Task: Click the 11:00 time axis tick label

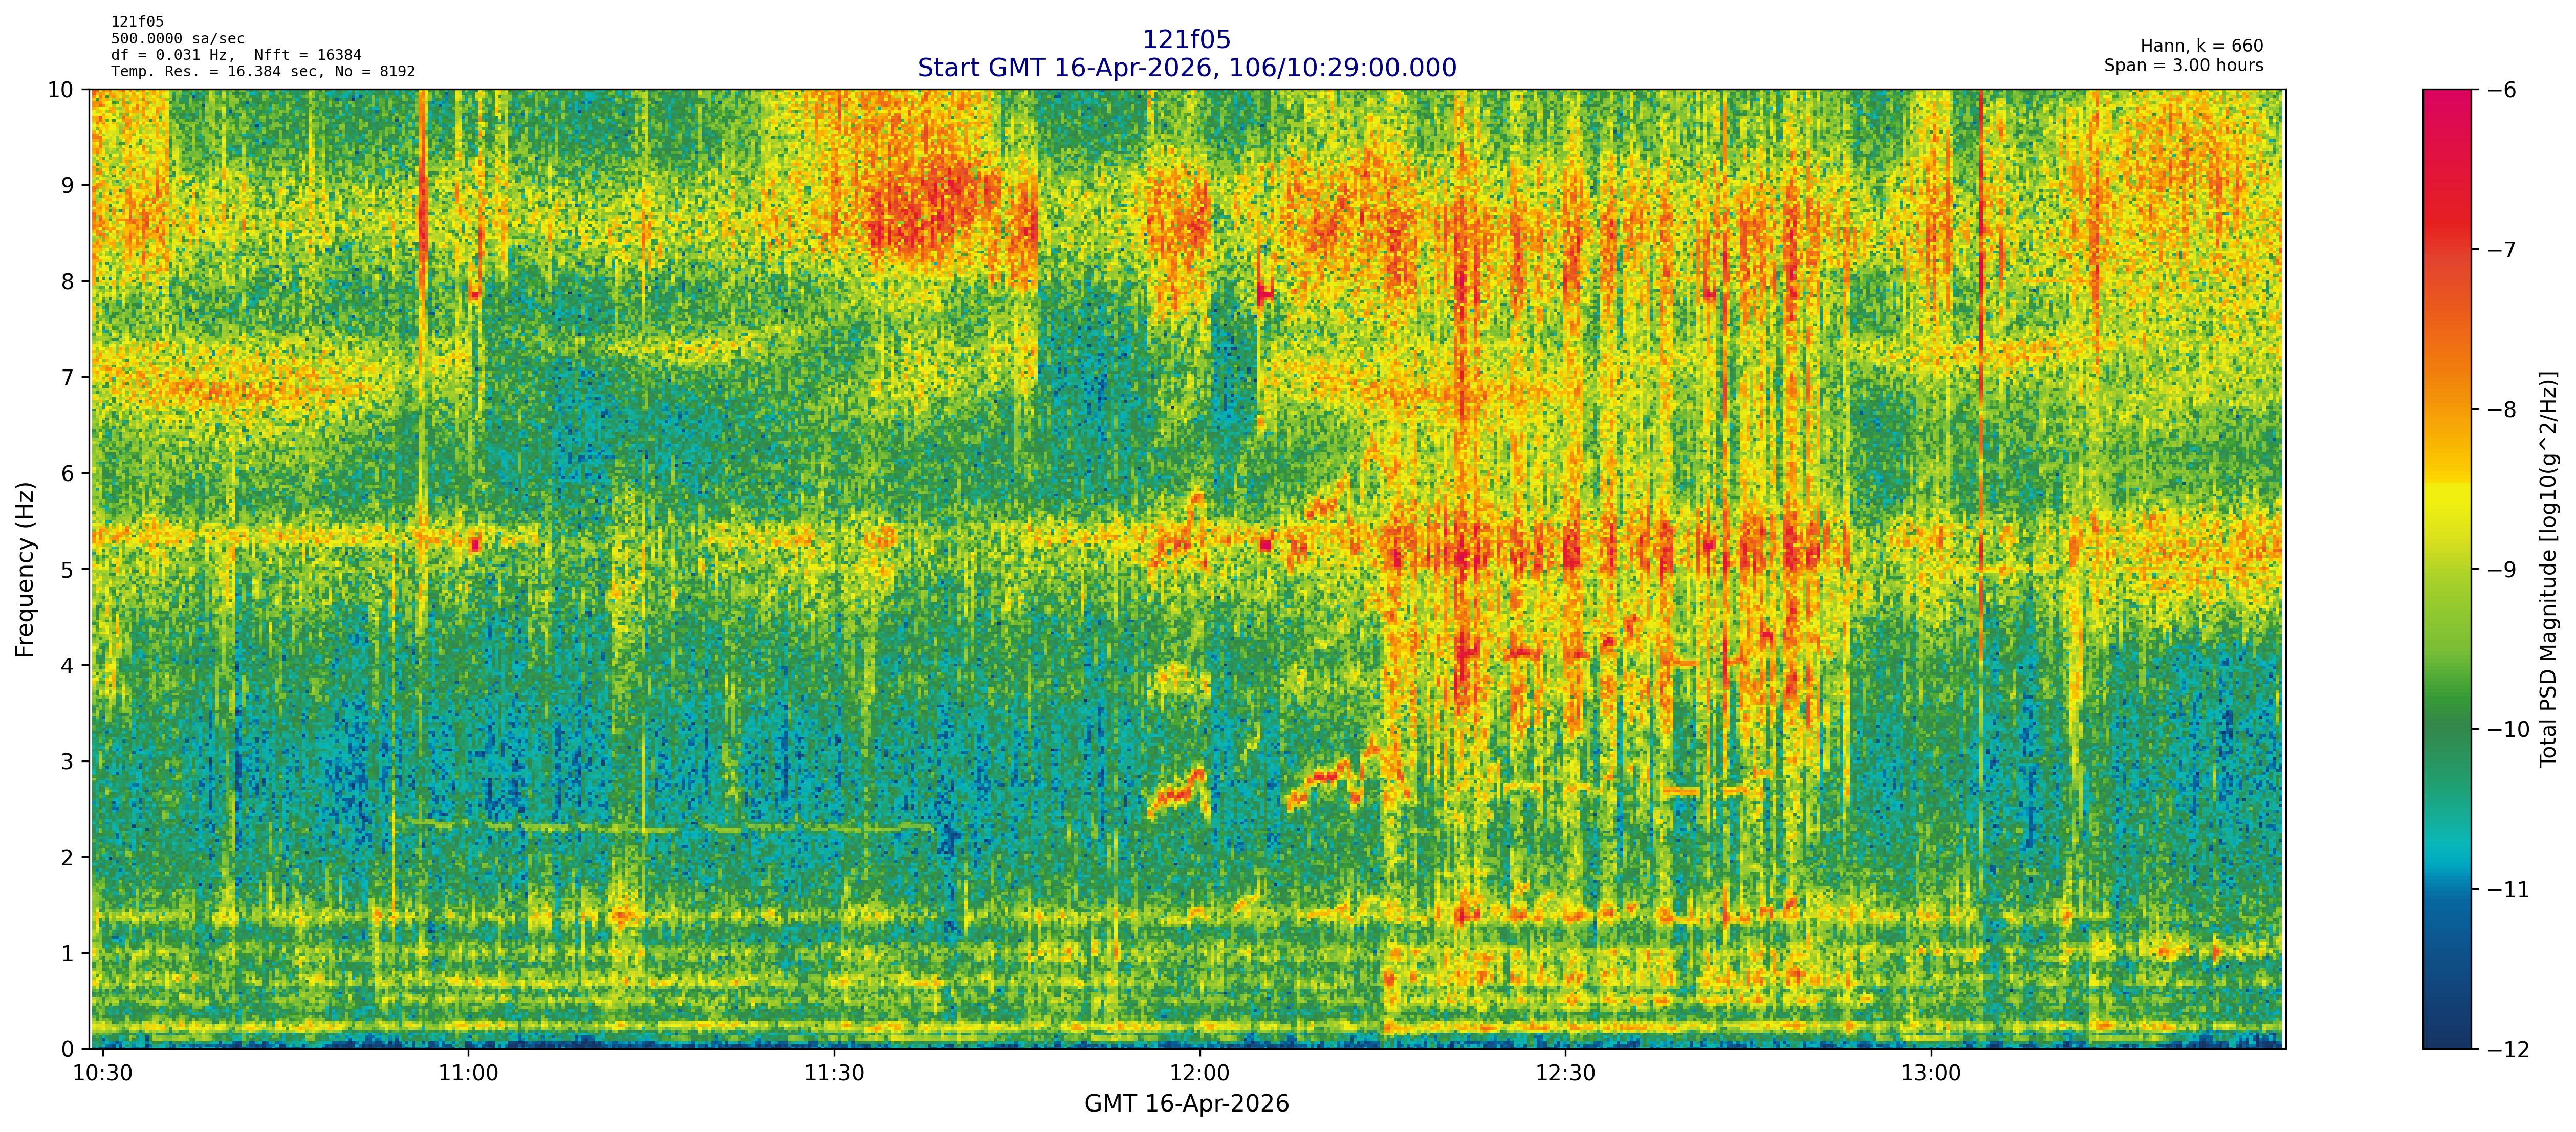Action: pyautogui.click(x=468, y=1073)
